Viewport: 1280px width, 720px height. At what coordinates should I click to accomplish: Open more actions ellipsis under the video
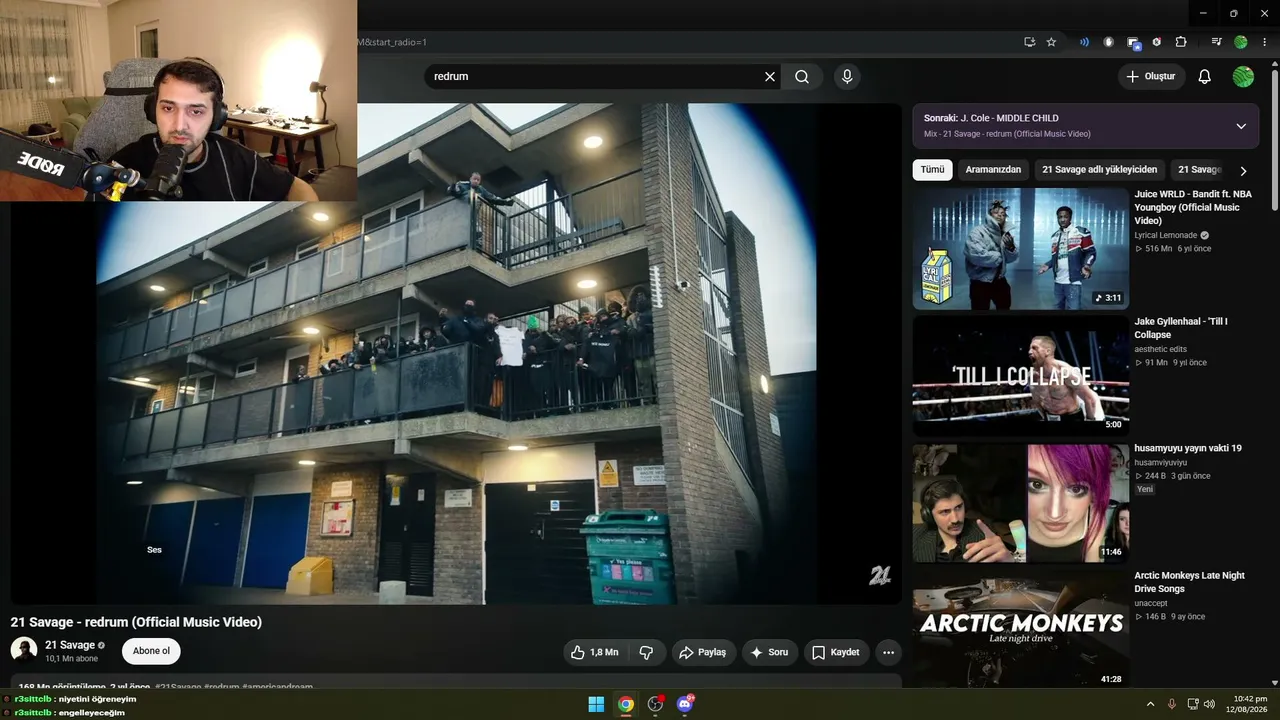click(888, 652)
